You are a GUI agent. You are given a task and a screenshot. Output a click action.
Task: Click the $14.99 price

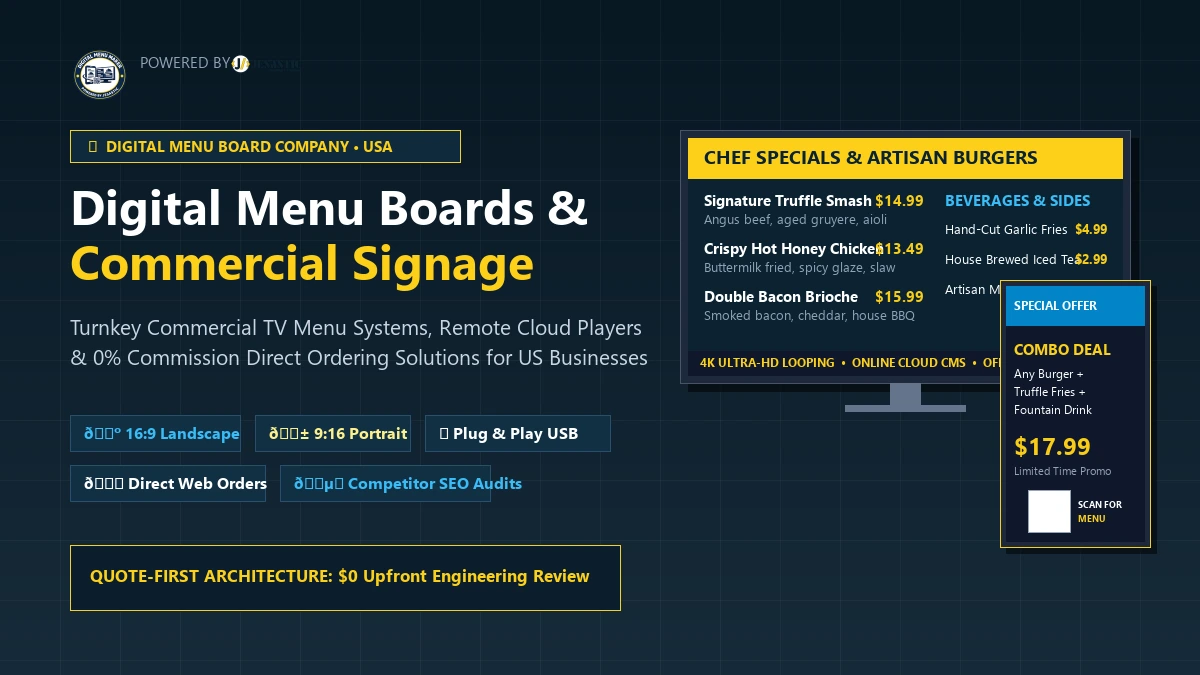coord(899,201)
